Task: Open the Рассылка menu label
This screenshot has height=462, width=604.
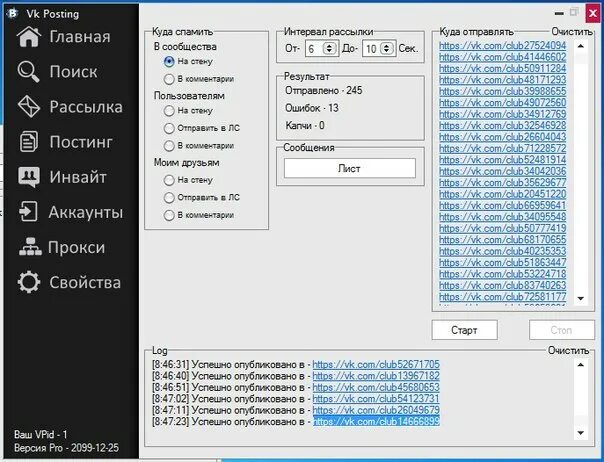Action: pos(86,107)
